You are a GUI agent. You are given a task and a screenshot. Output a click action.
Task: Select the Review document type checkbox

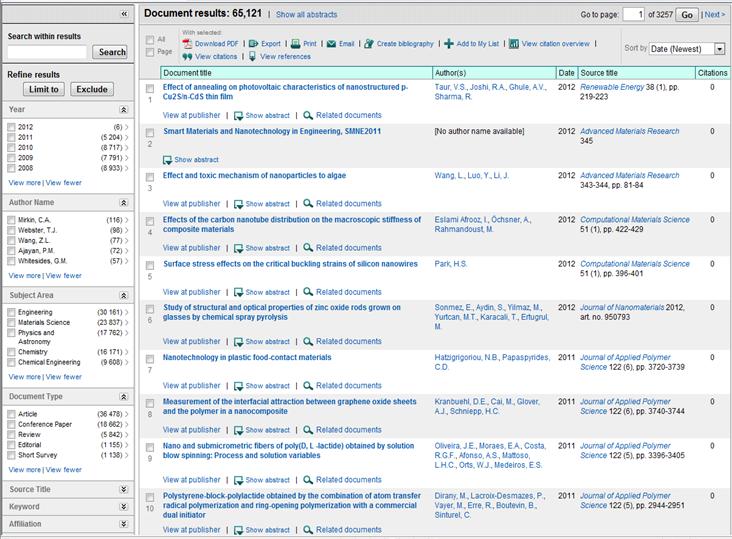[x=12, y=434]
